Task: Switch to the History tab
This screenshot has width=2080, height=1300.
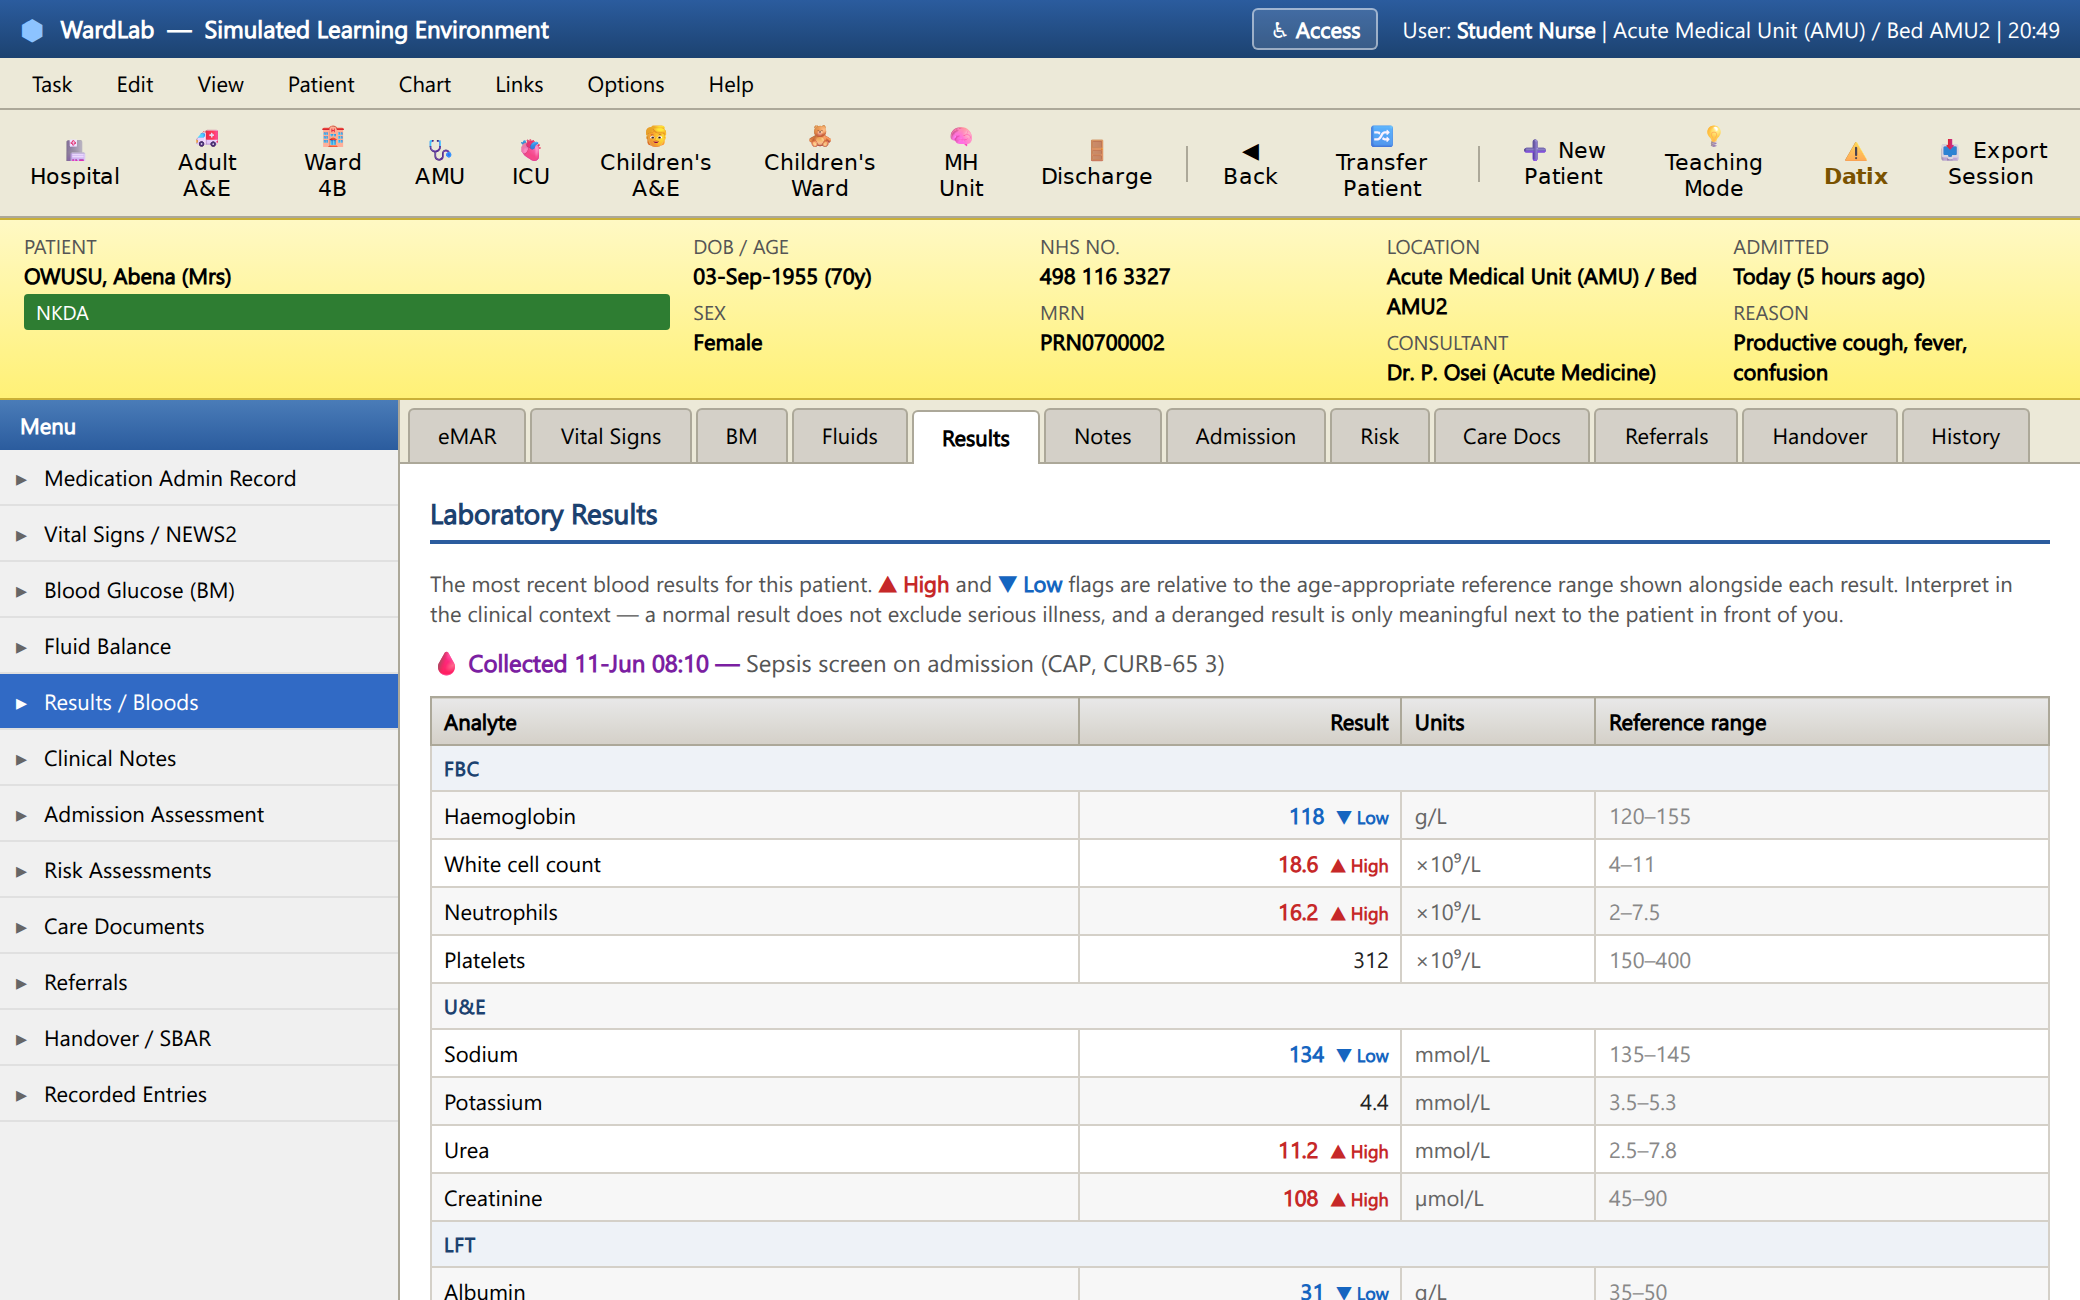Action: (1965, 437)
